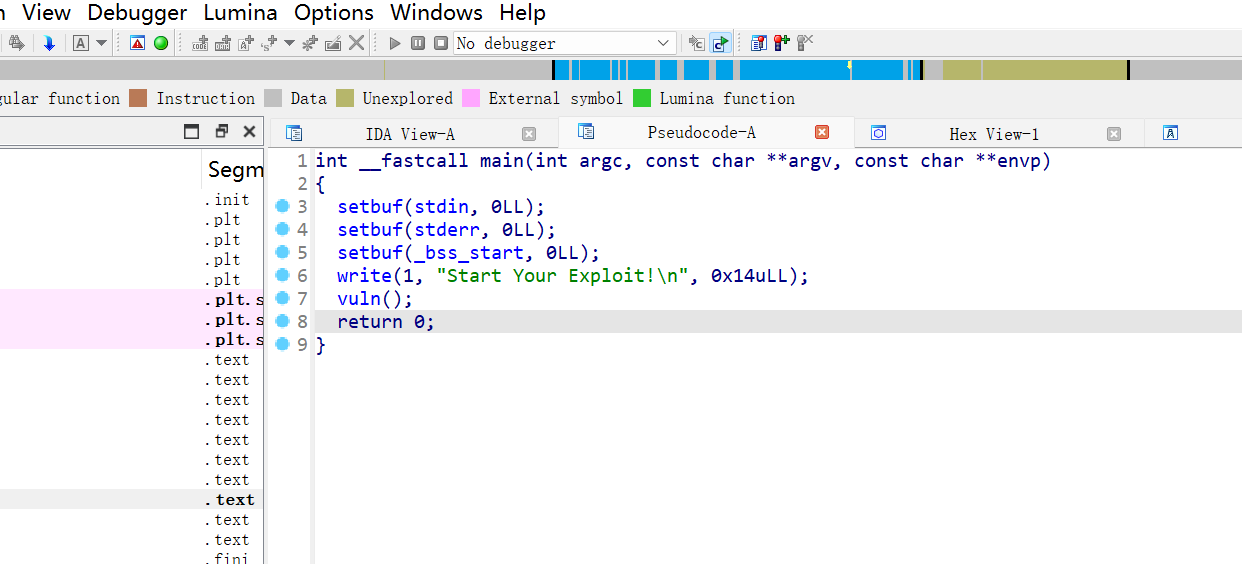Screen dimensions: 1242x564
Task: Switch to the IDA View-A tab
Action: click(409, 134)
